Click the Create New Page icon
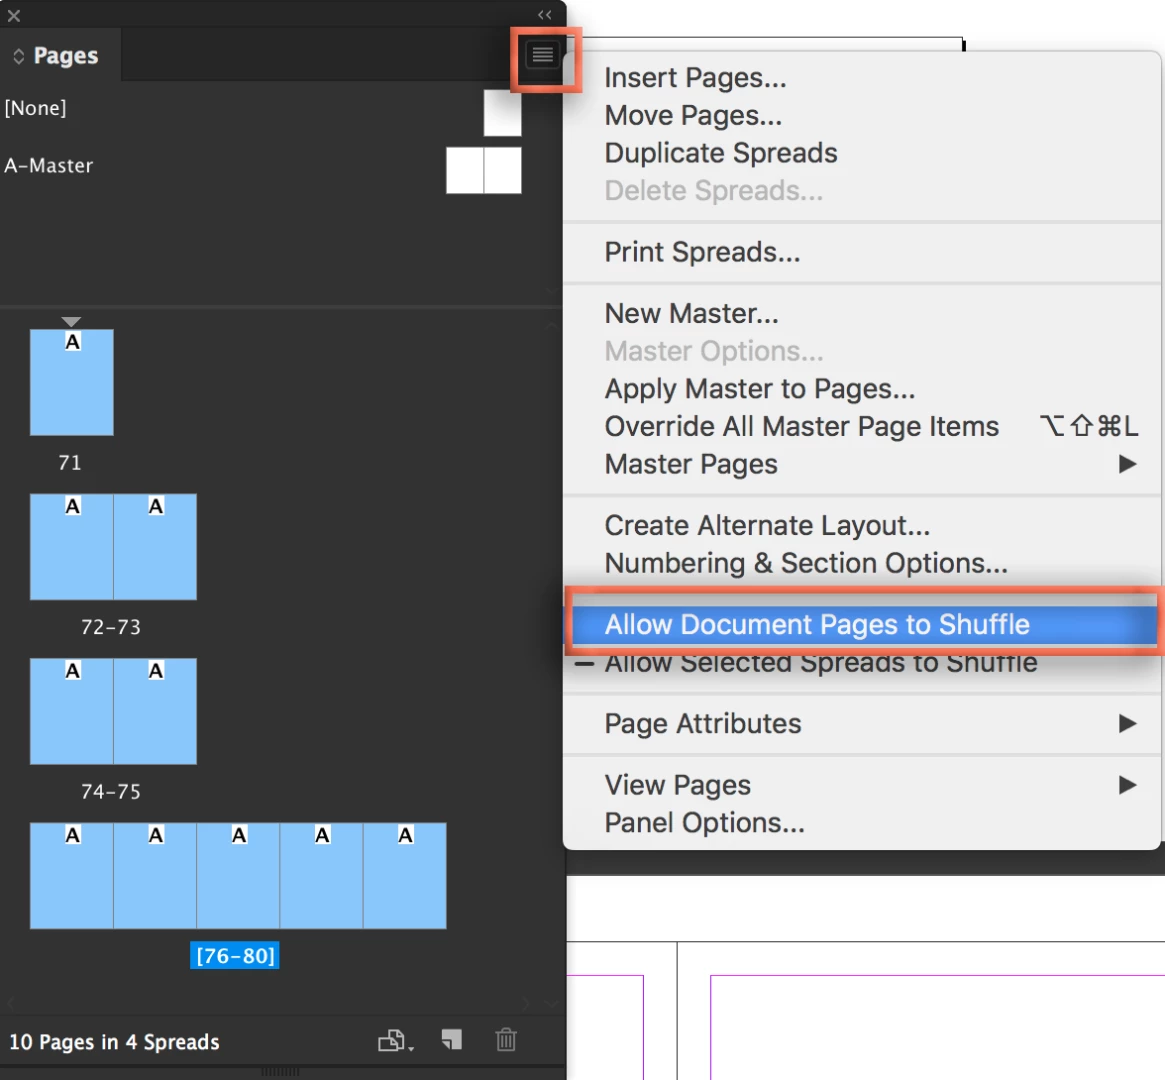This screenshot has width=1165, height=1080. 452,1039
